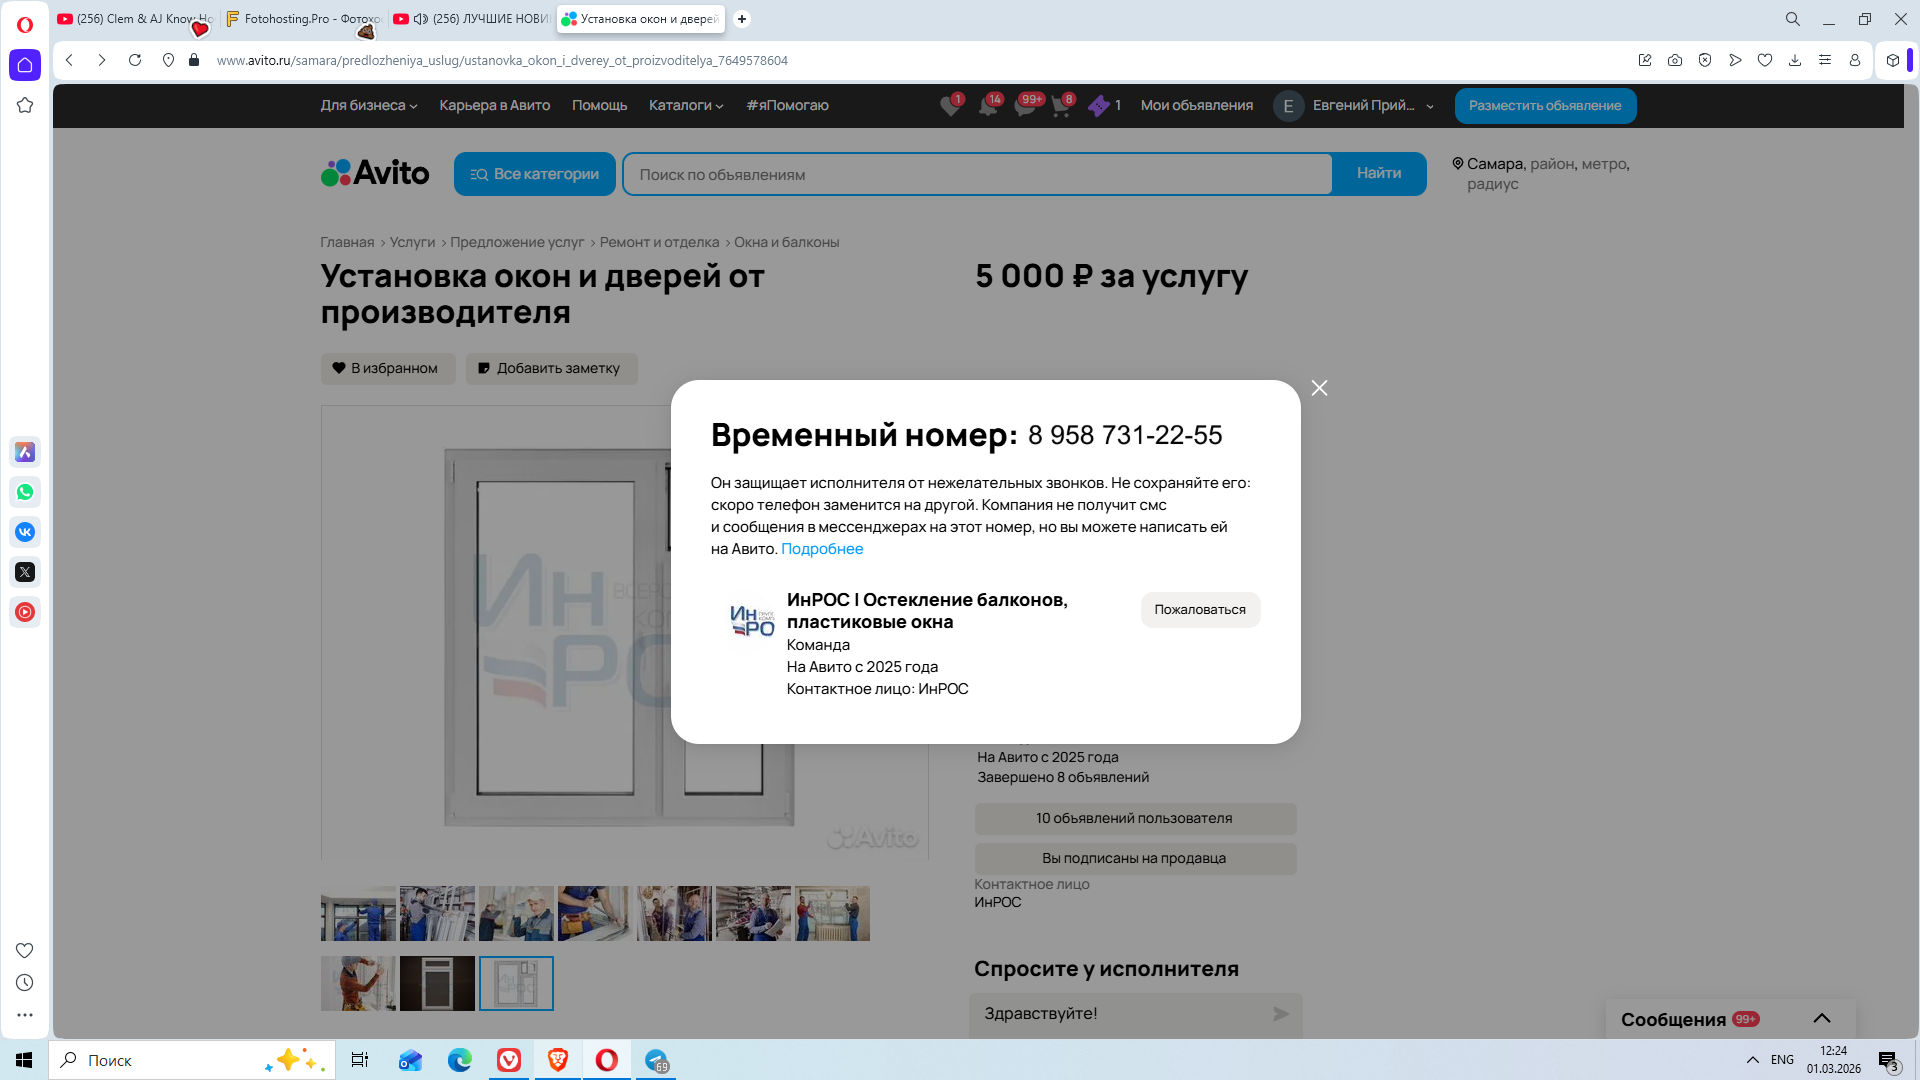
Task: Open the Помощь menu item
Action: point(599,105)
